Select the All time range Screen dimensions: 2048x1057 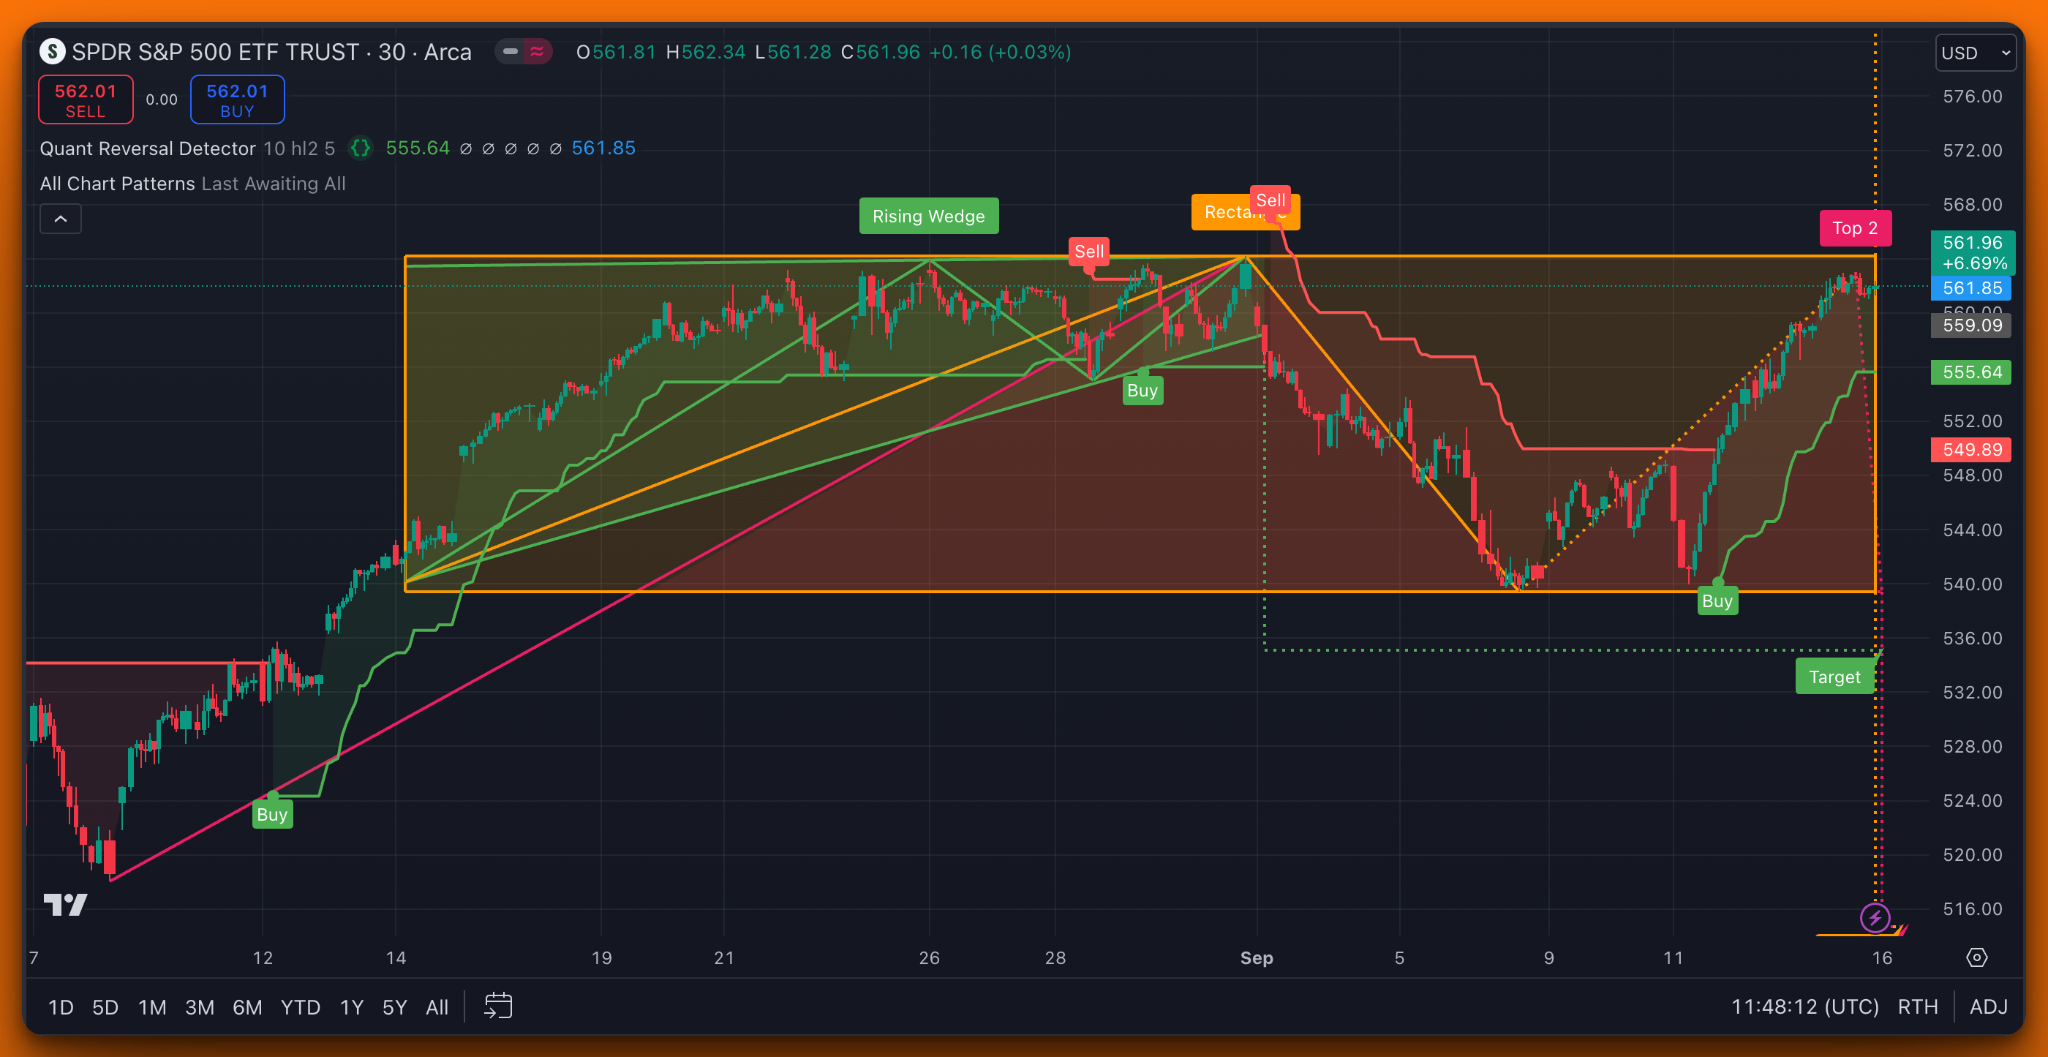[x=437, y=1007]
